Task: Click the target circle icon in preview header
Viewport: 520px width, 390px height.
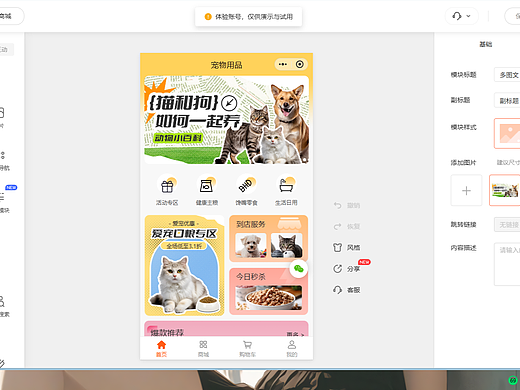Action: tap(300, 64)
